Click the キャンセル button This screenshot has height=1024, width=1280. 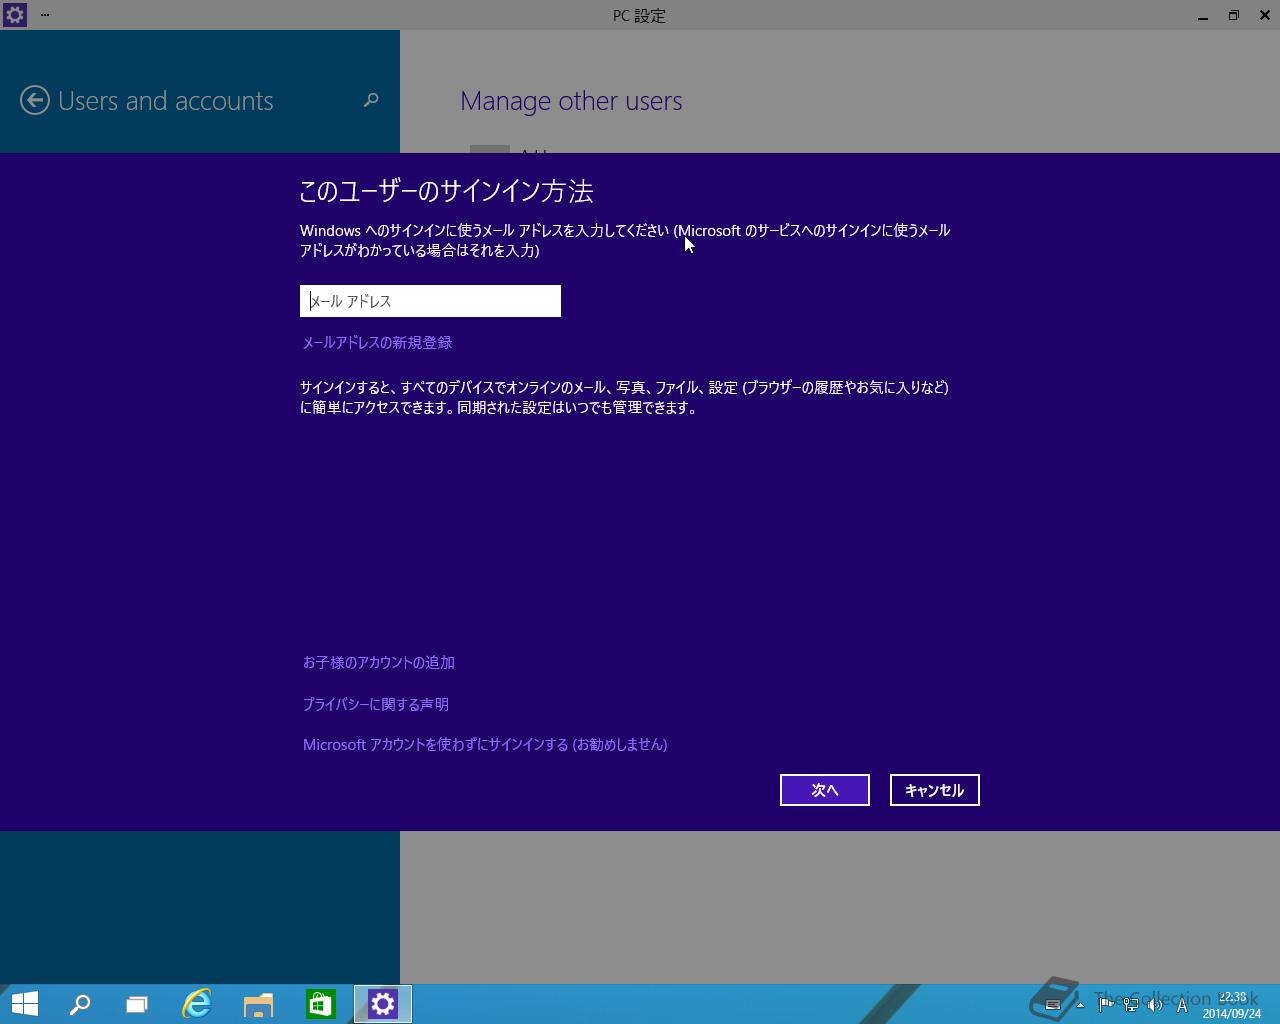tap(935, 790)
